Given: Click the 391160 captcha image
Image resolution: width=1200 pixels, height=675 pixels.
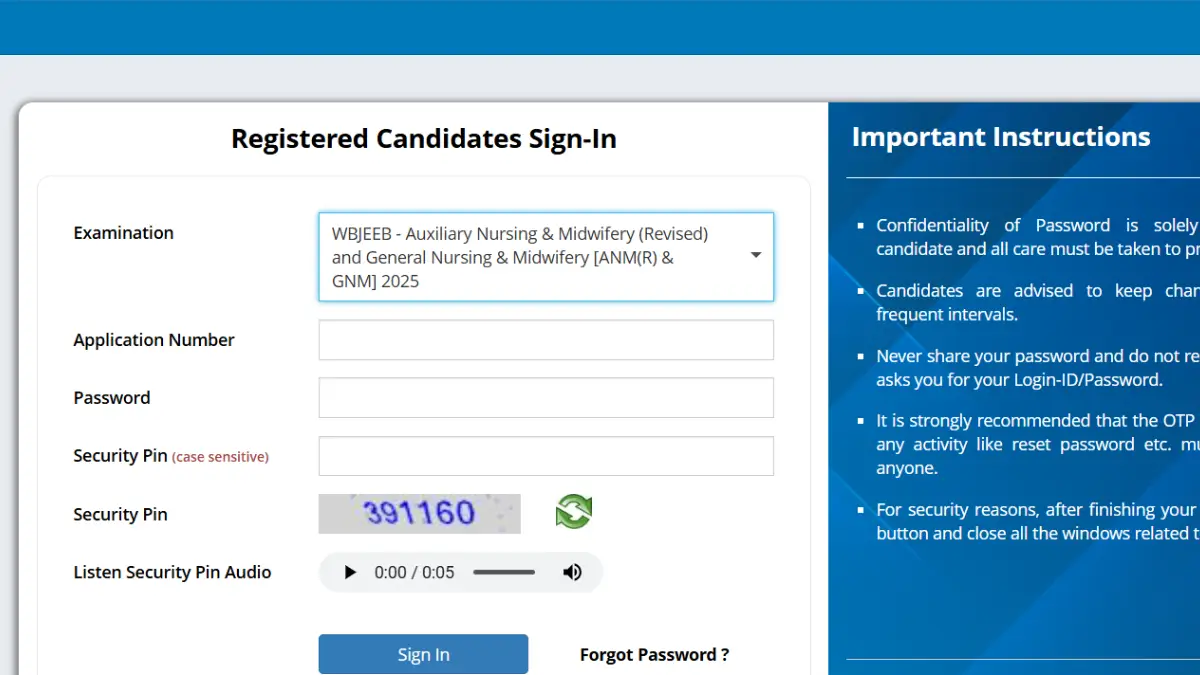Looking at the screenshot, I should click(419, 514).
